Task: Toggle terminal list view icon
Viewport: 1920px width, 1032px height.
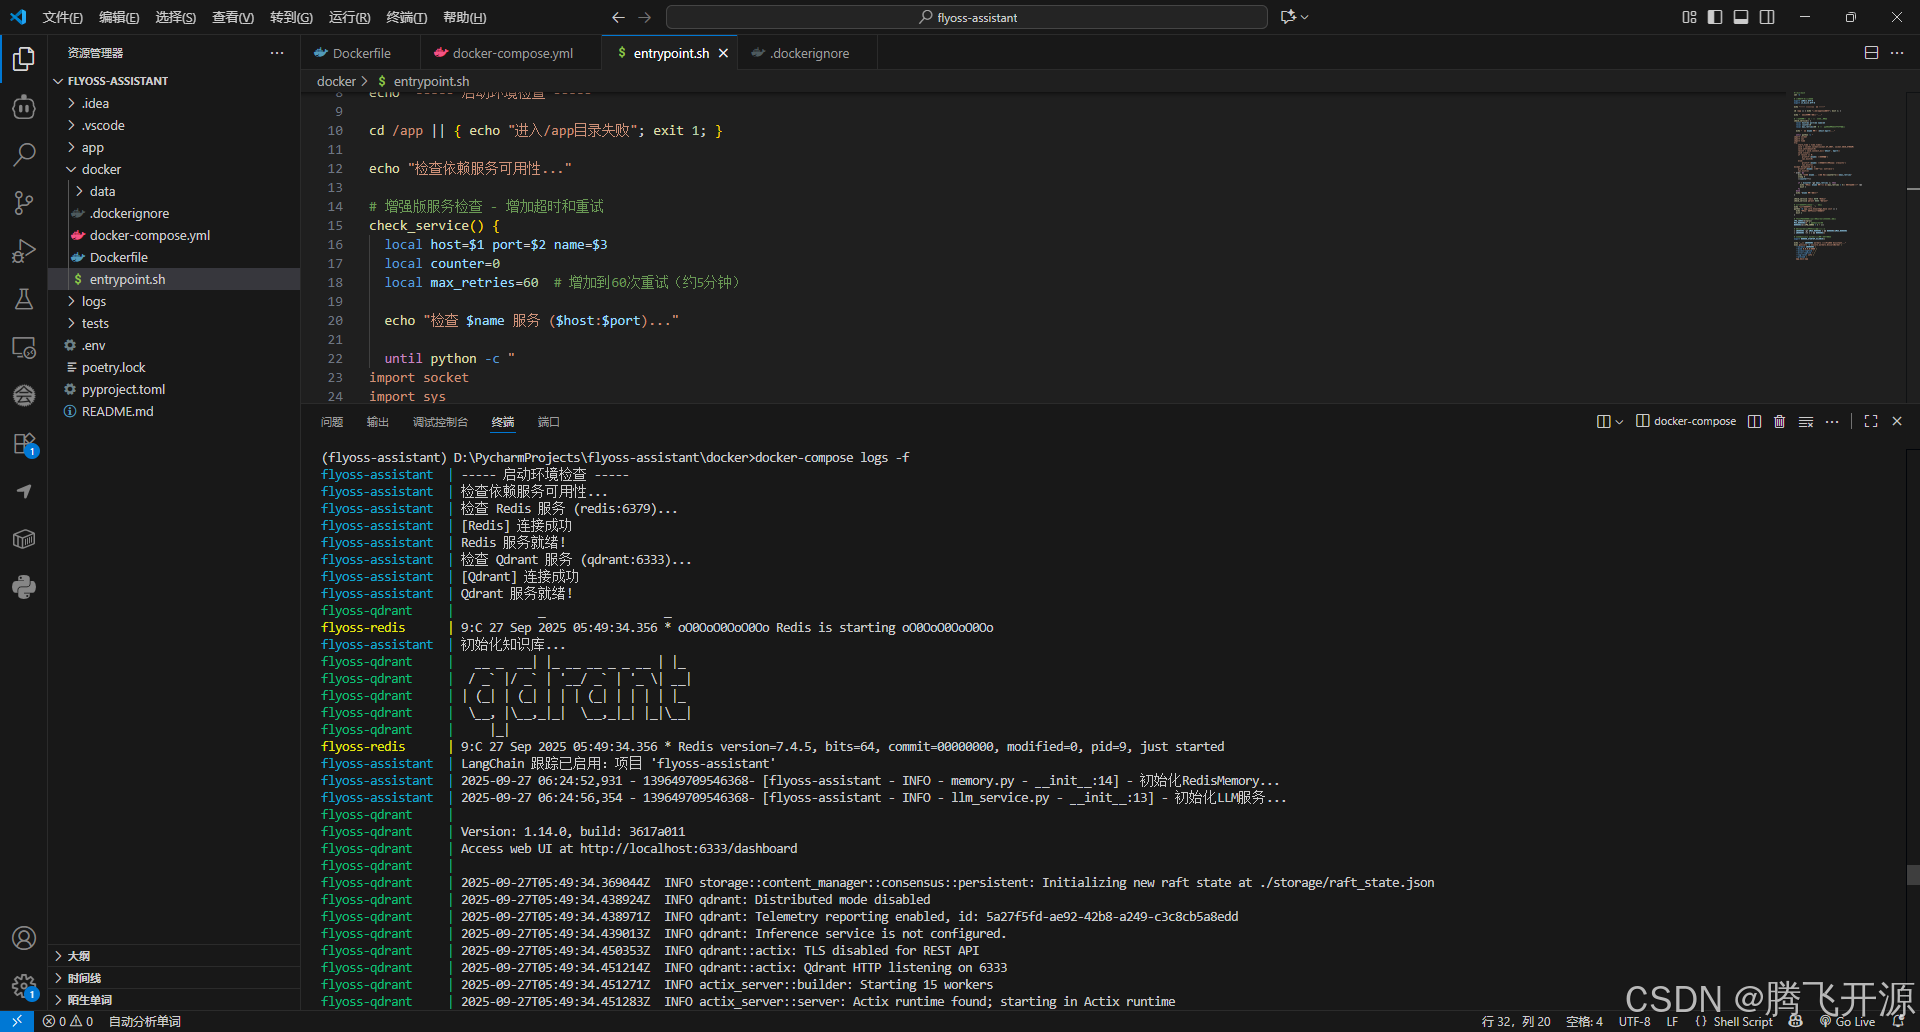Action: (1806, 421)
